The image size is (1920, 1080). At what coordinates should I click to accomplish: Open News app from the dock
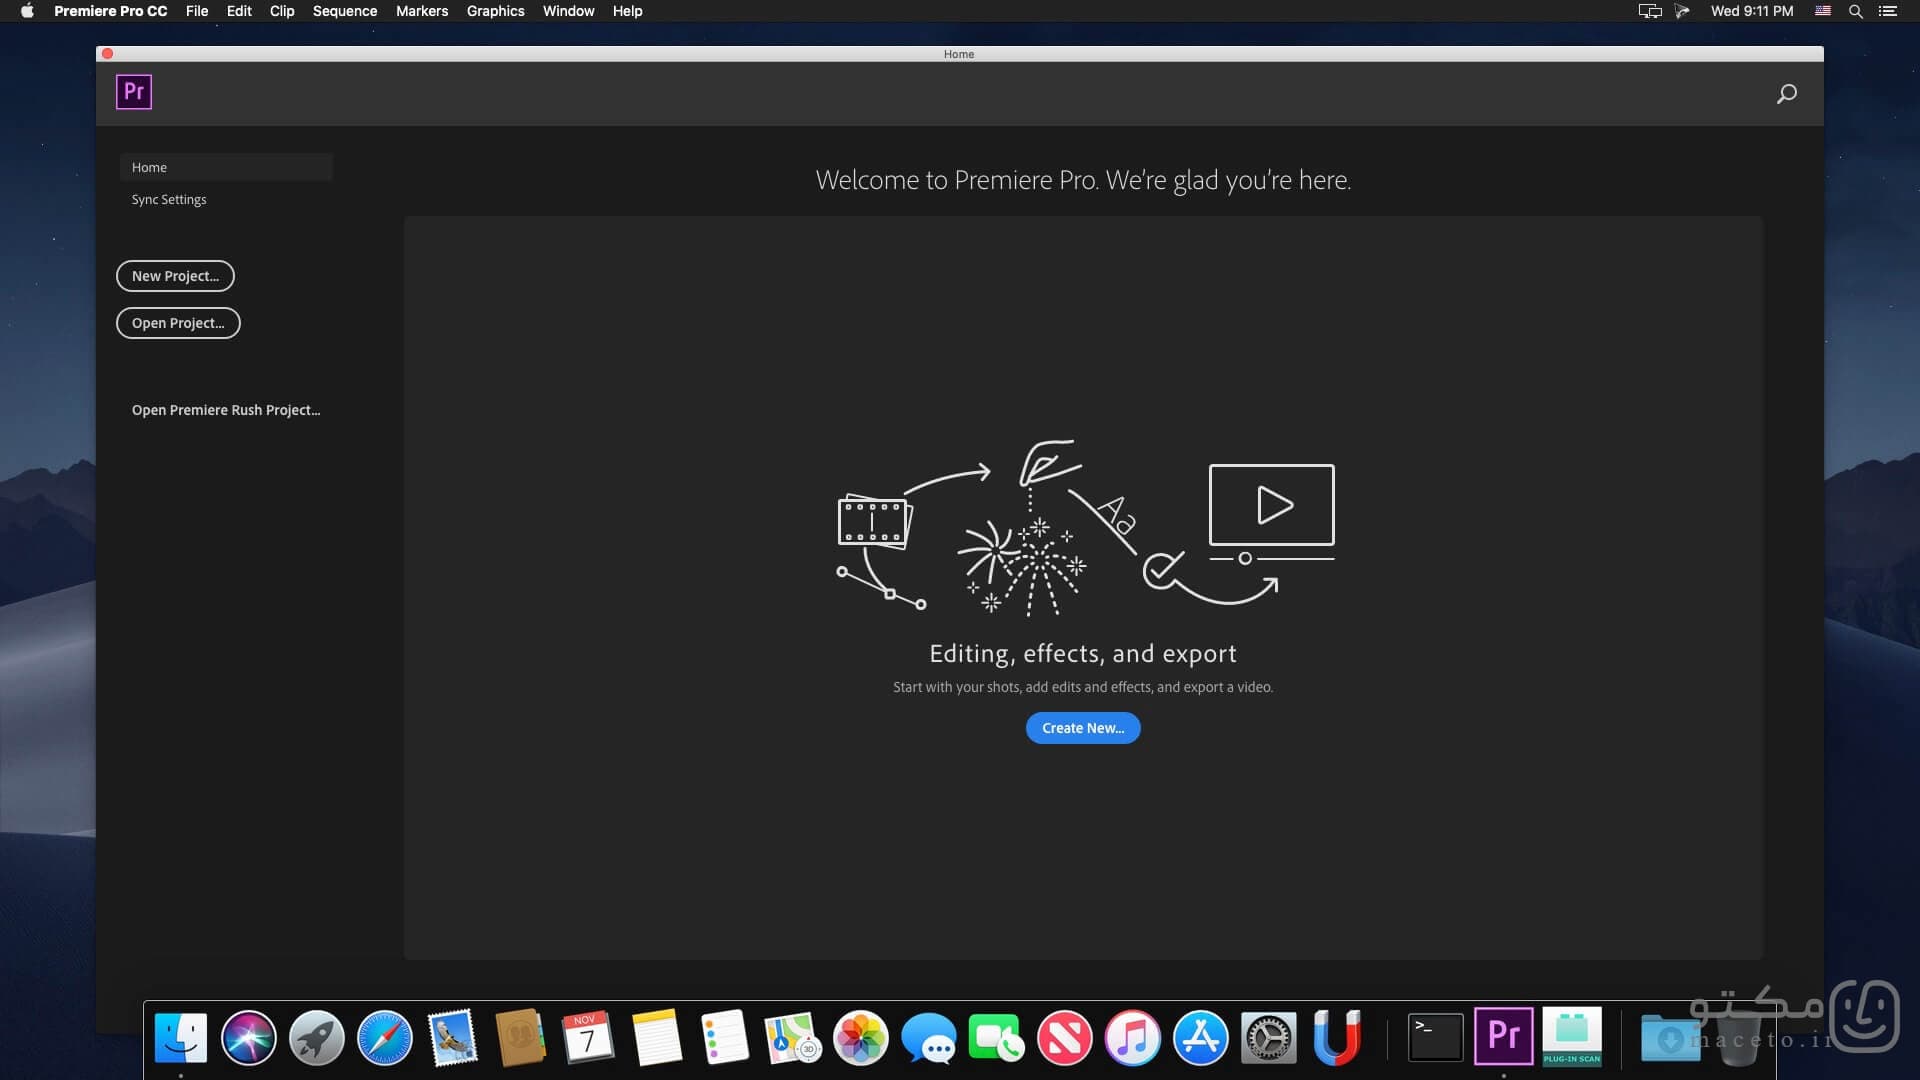[x=1064, y=1037]
